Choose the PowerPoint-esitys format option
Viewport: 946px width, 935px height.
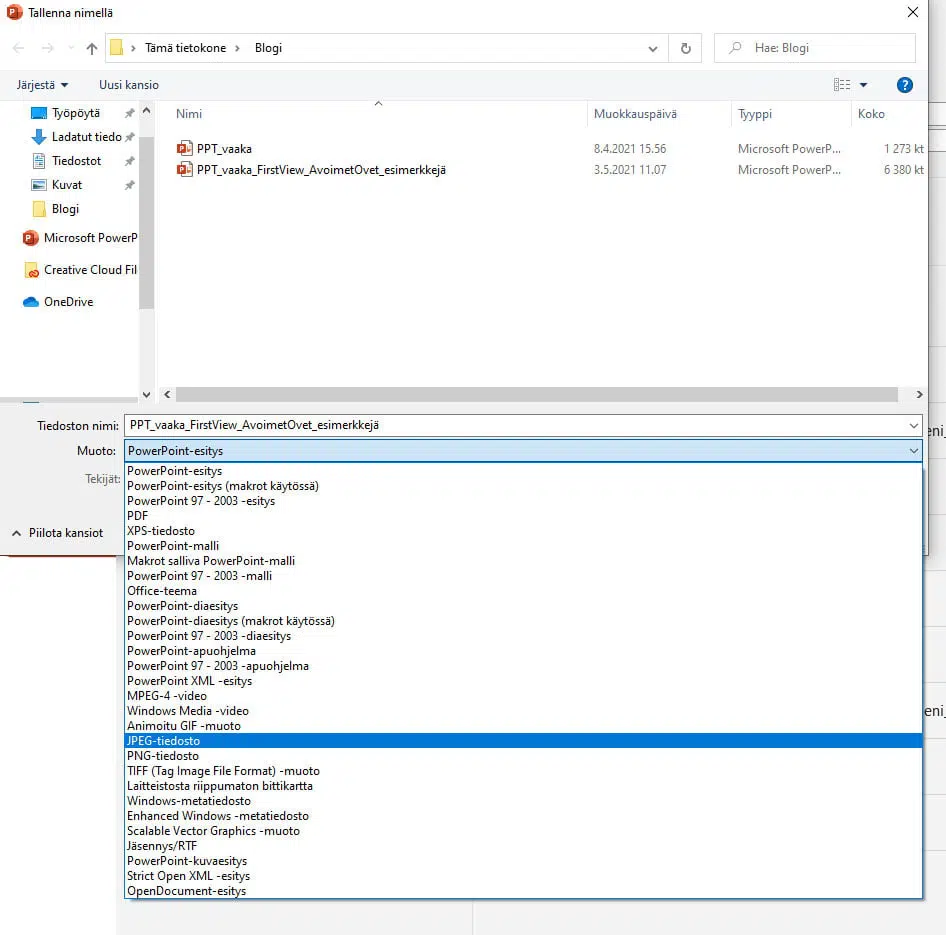click(523, 471)
